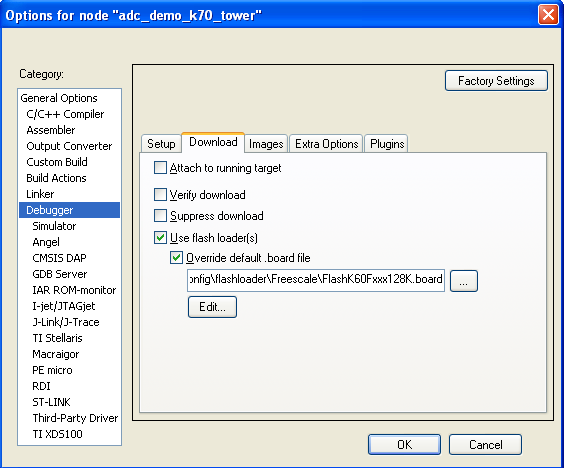Click the Factory Settings button
Screen dimensions: 564x468
[x=496, y=81]
